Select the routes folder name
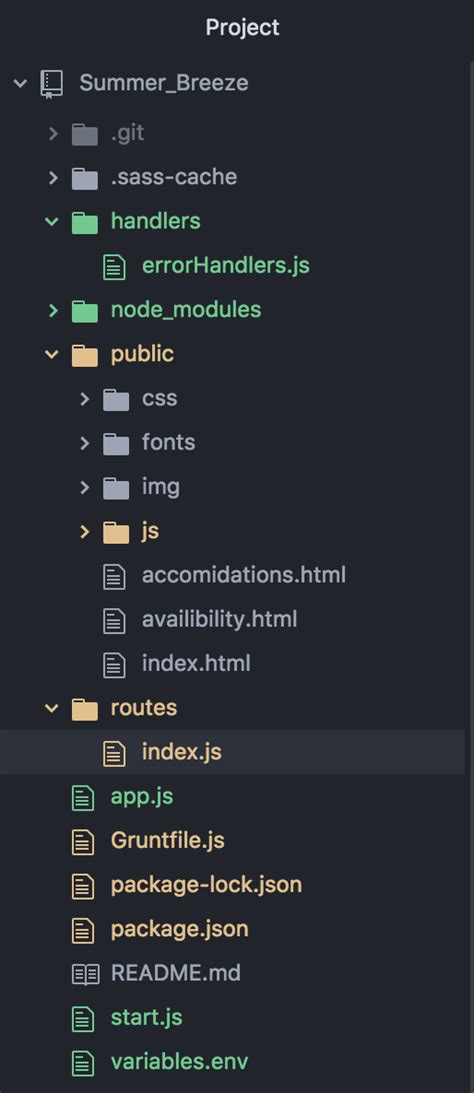This screenshot has width=474, height=1093. [144, 708]
